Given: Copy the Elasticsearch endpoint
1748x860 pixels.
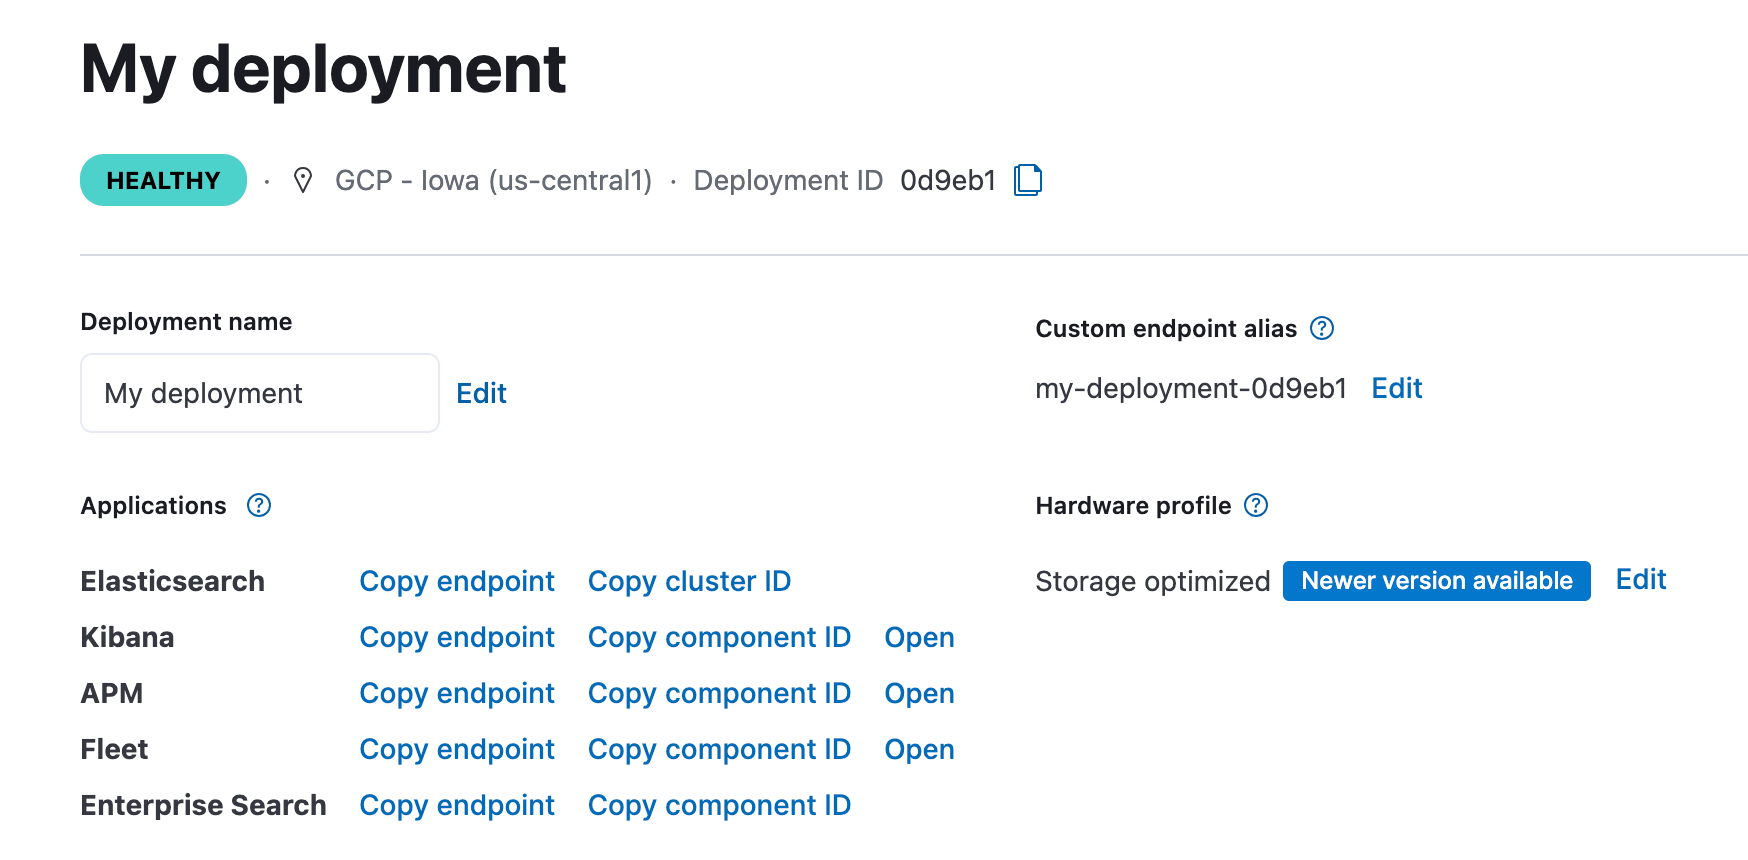Looking at the screenshot, I should 457,581.
